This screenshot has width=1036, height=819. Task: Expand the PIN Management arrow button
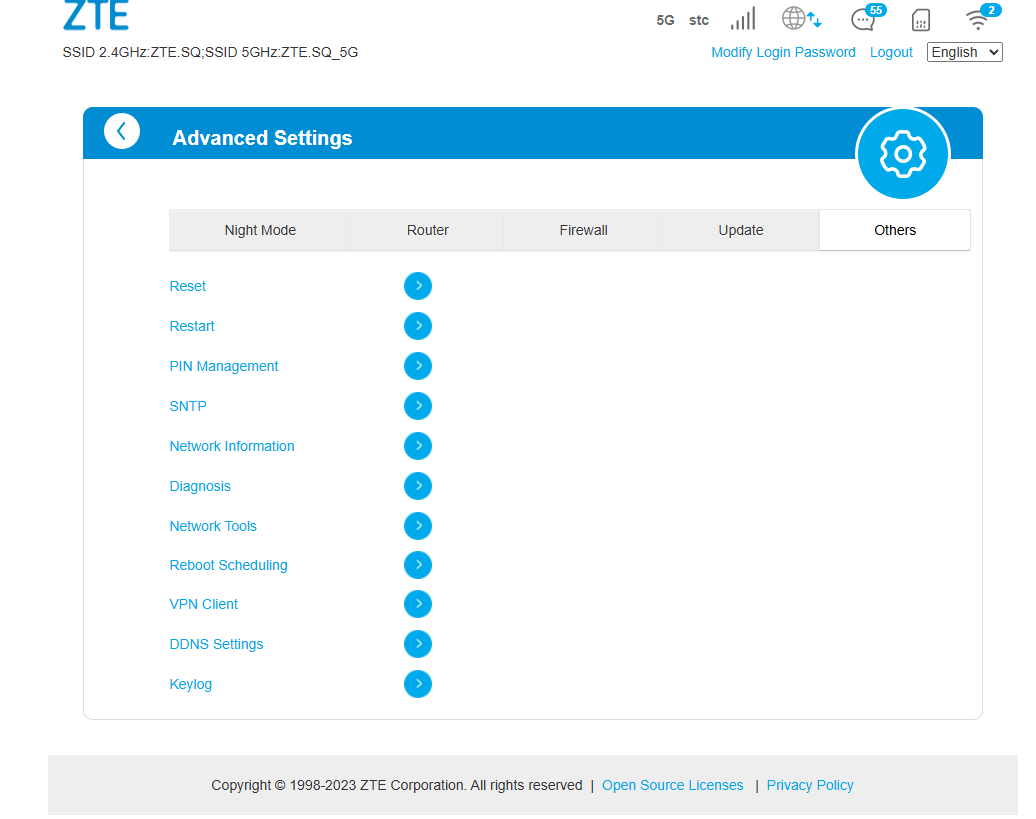(x=418, y=366)
